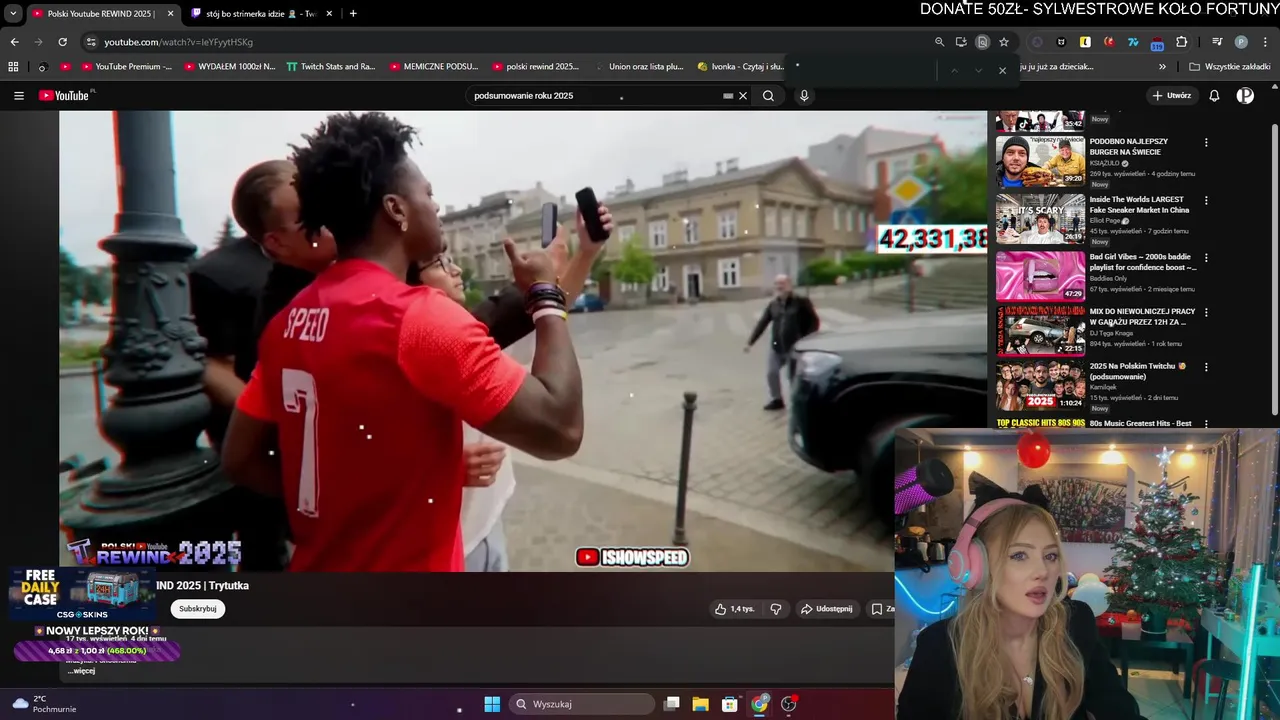
Task: Open the weather widget showing 2°C
Action: (x=43, y=704)
